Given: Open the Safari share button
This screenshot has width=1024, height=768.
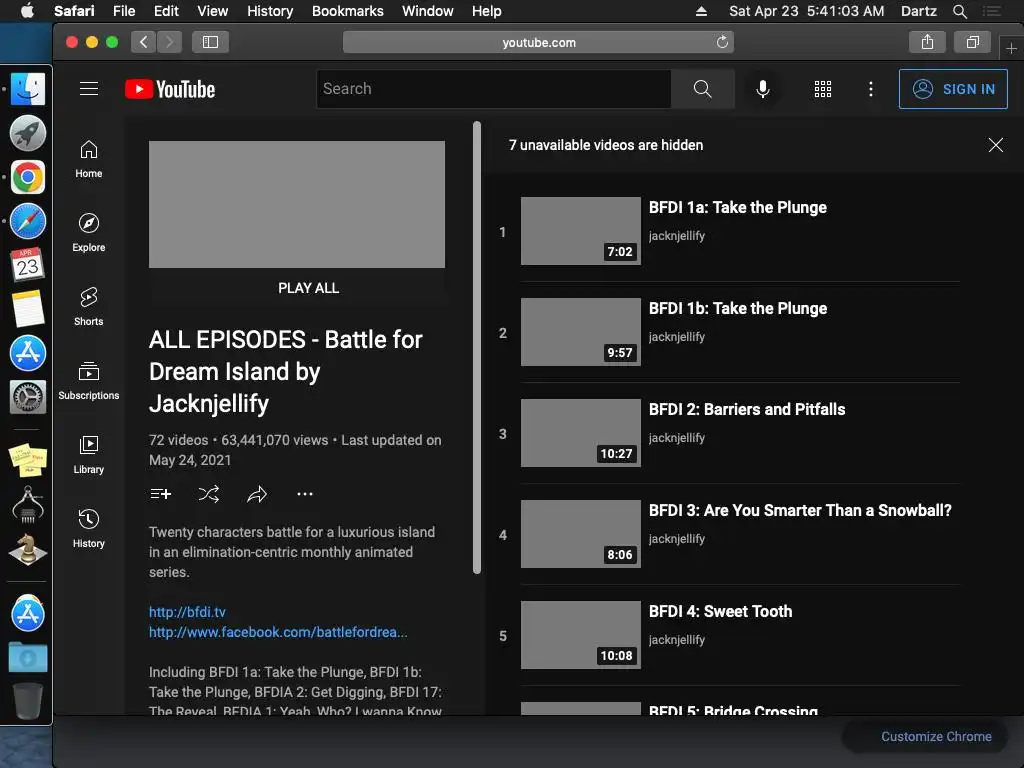Looking at the screenshot, I should tap(927, 42).
